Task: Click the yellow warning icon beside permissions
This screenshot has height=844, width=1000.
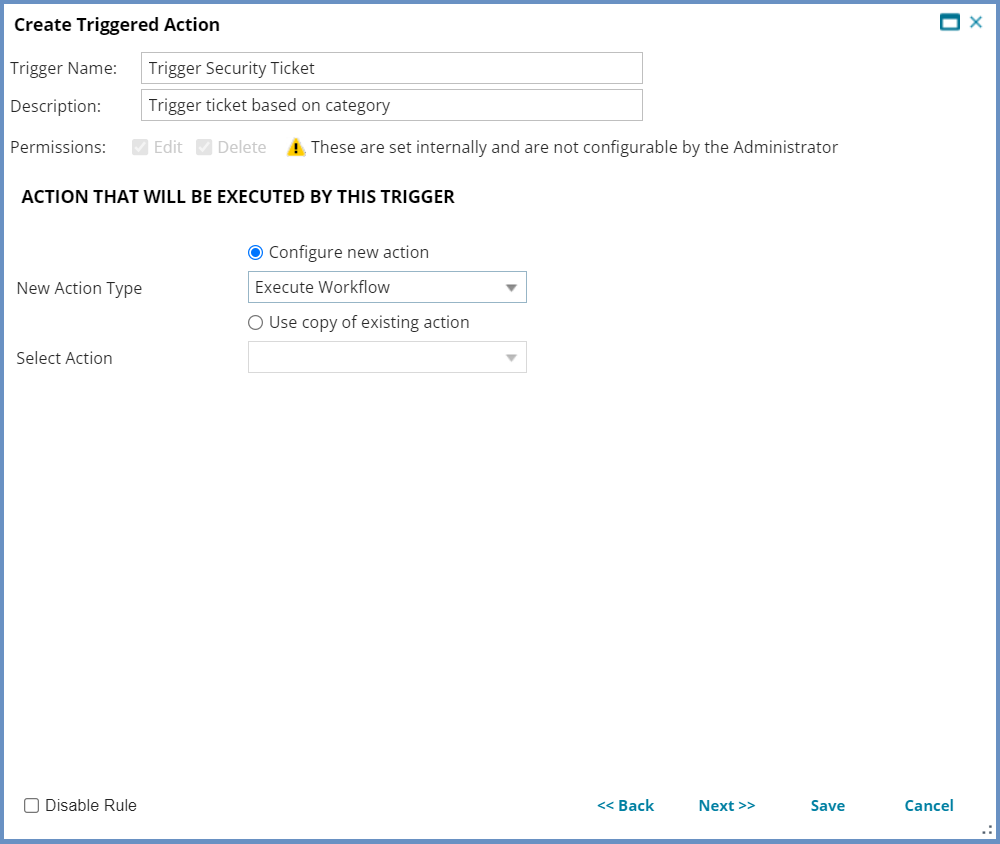Action: (x=296, y=147)
